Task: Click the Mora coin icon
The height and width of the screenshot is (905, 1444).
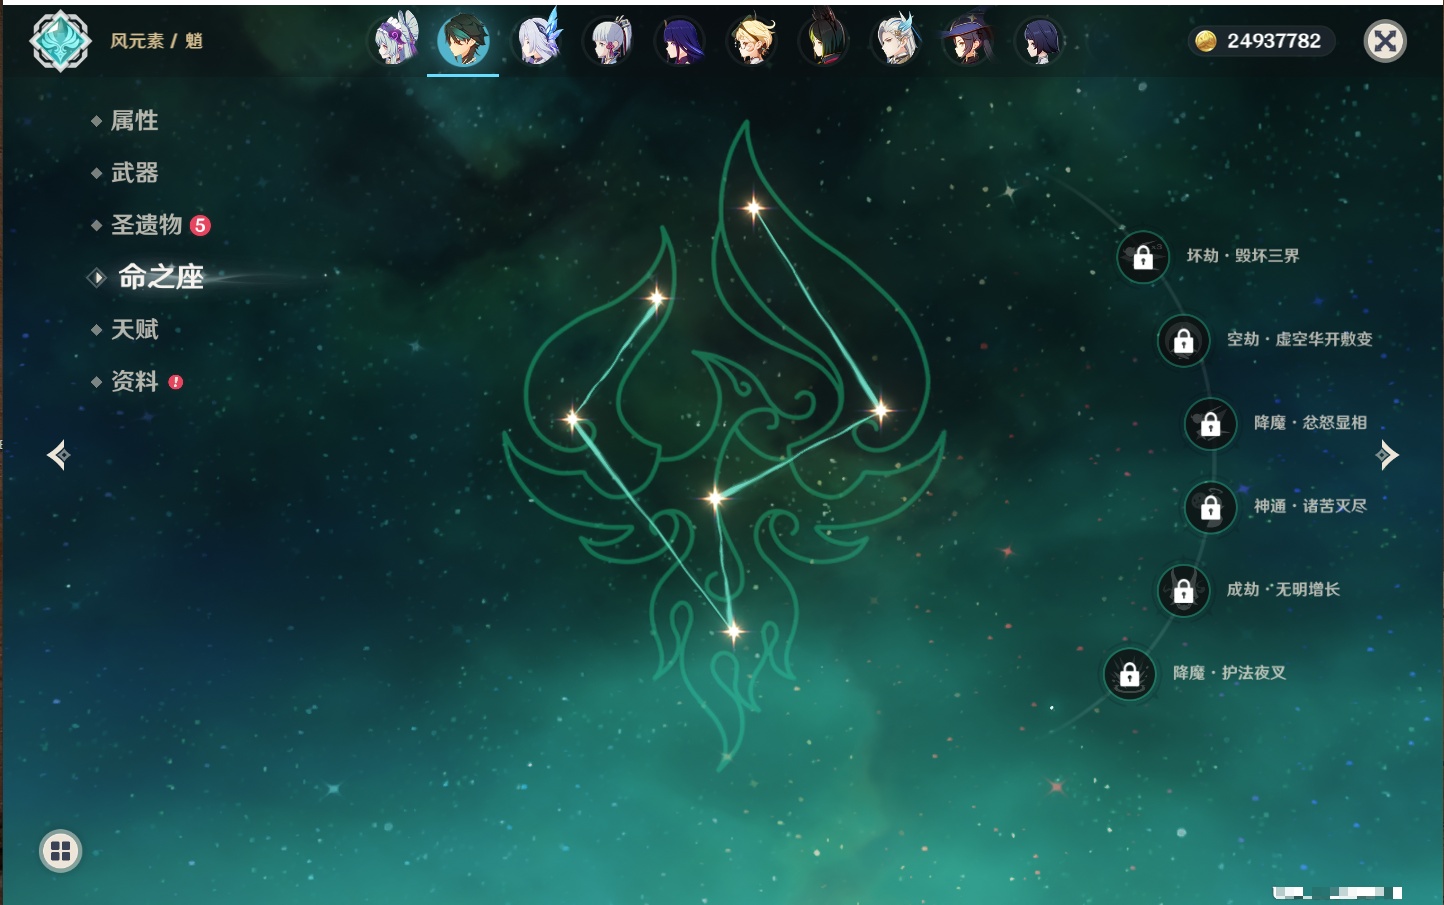Action: click(x=1206, y=41)
